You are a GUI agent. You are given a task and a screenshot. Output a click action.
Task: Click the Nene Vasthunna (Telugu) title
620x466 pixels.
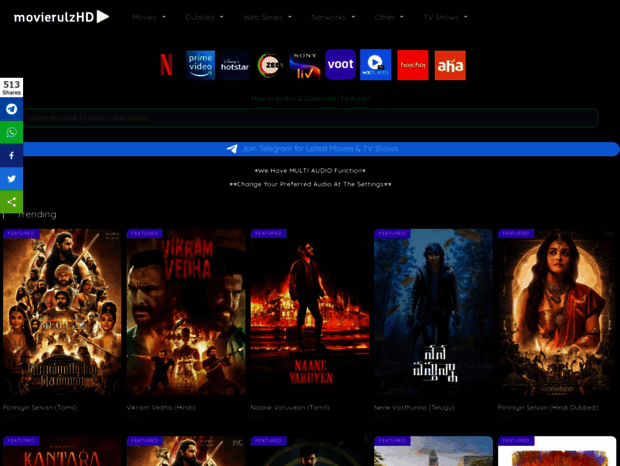[x=414, y=408]
